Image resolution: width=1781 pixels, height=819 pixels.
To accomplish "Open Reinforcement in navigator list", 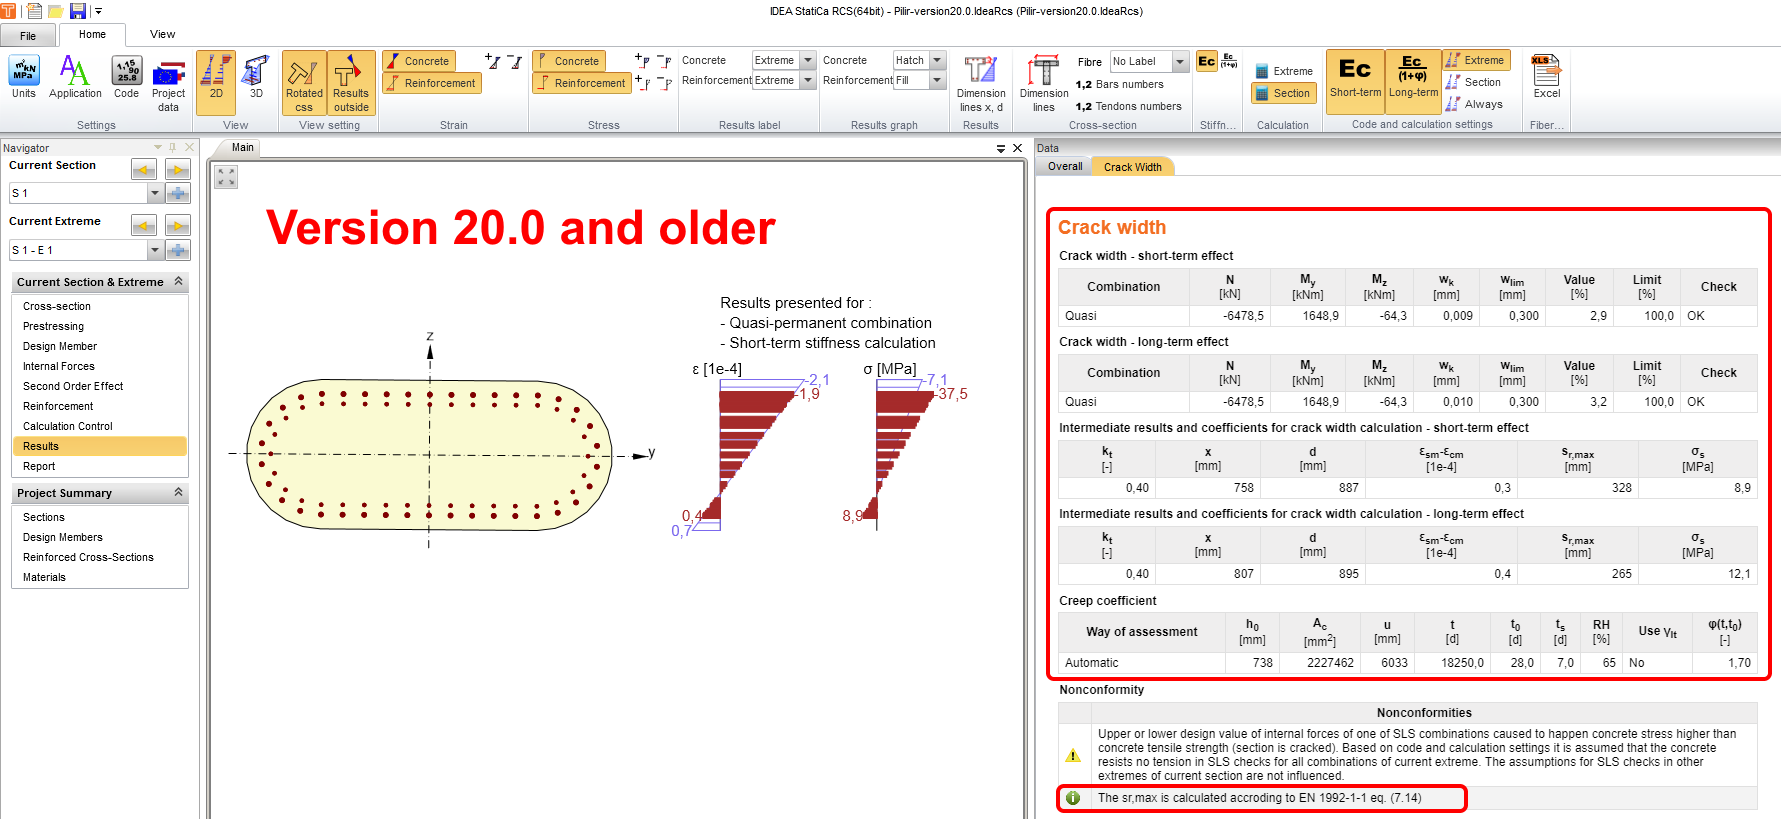I will coord(58,406).
